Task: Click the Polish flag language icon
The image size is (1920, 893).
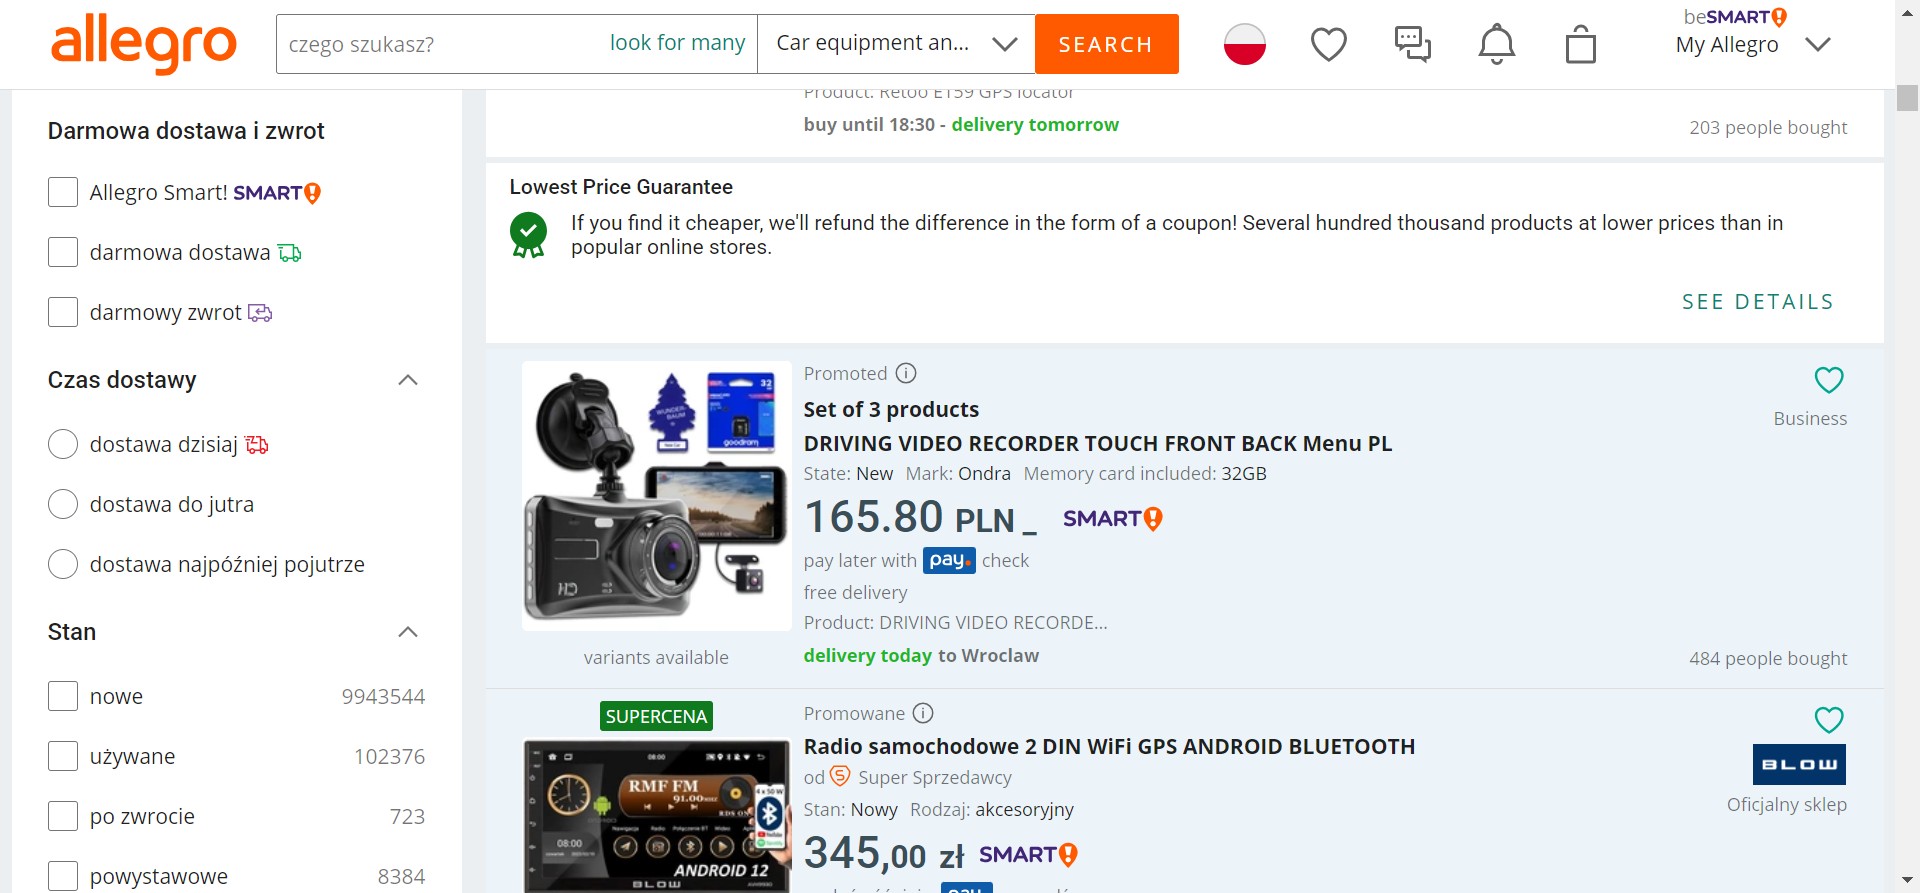Action: [1244, 44]
